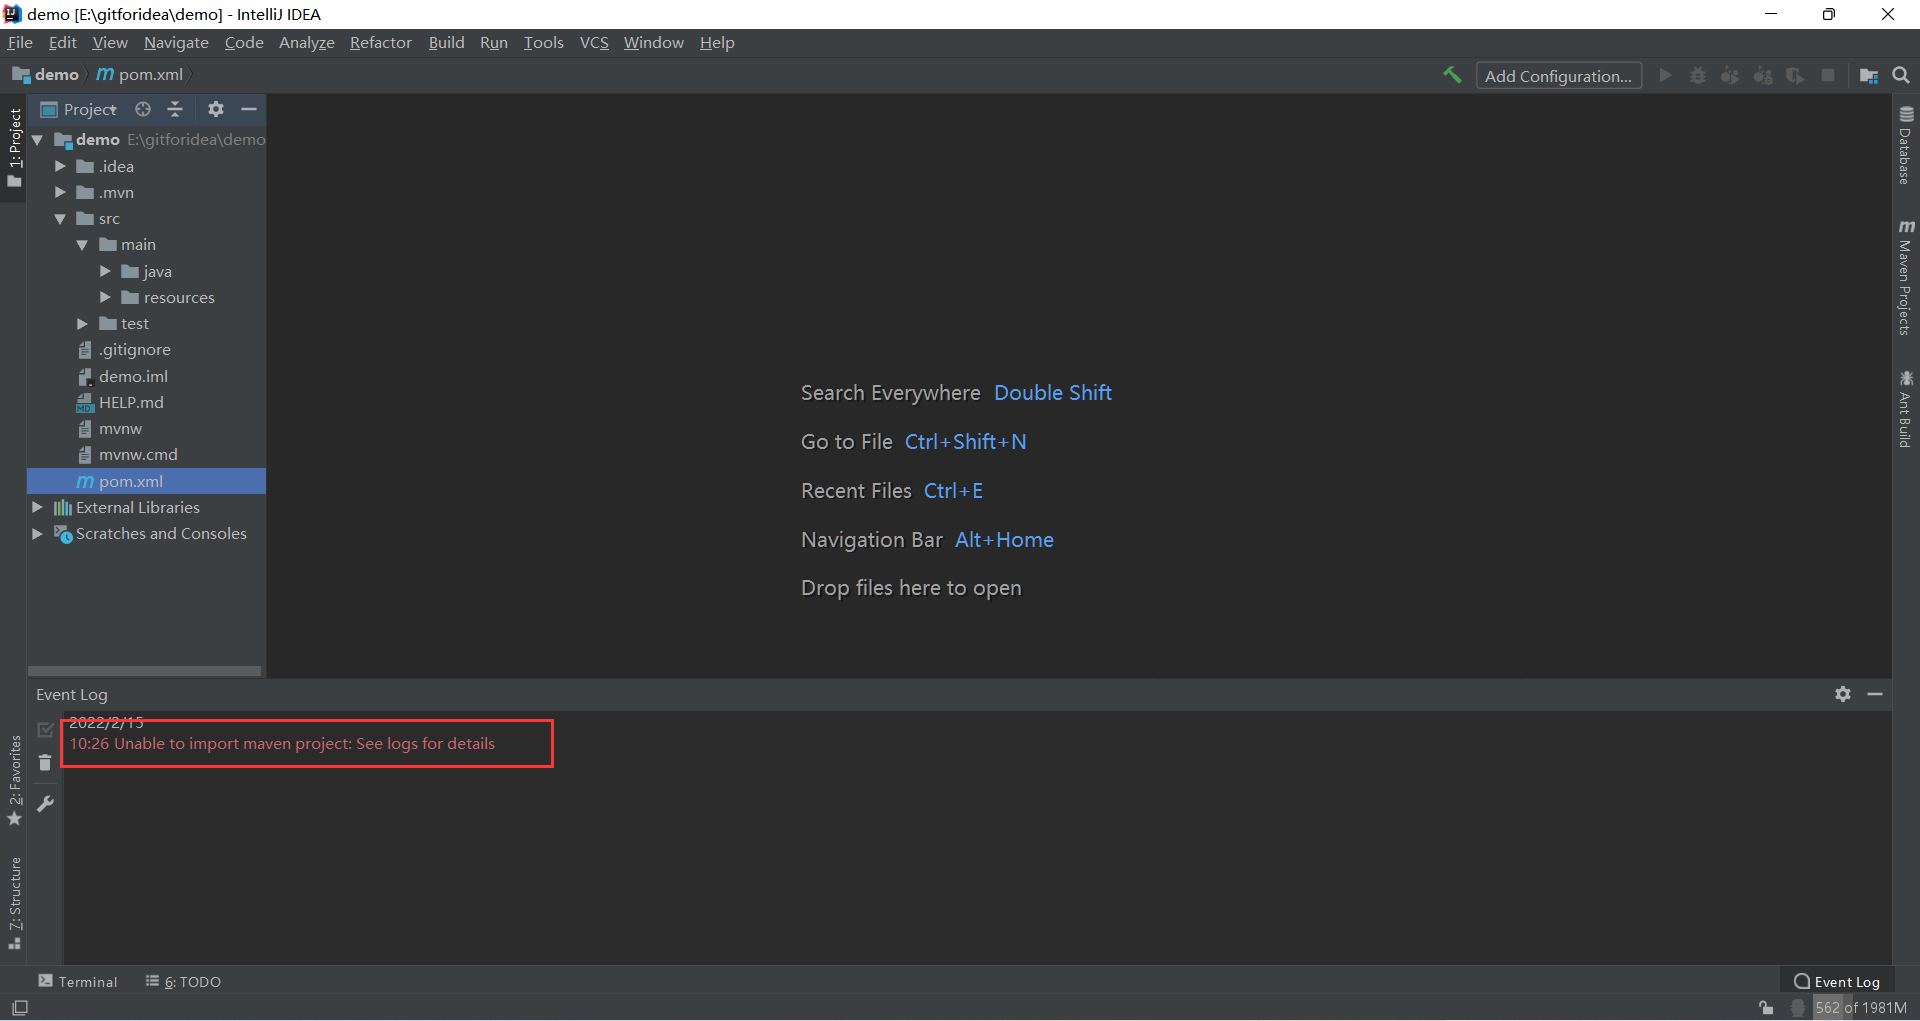Click the wrench settings icon in Event Log
Screen dimensions: 1920x1021
click(x=45, y=803)
